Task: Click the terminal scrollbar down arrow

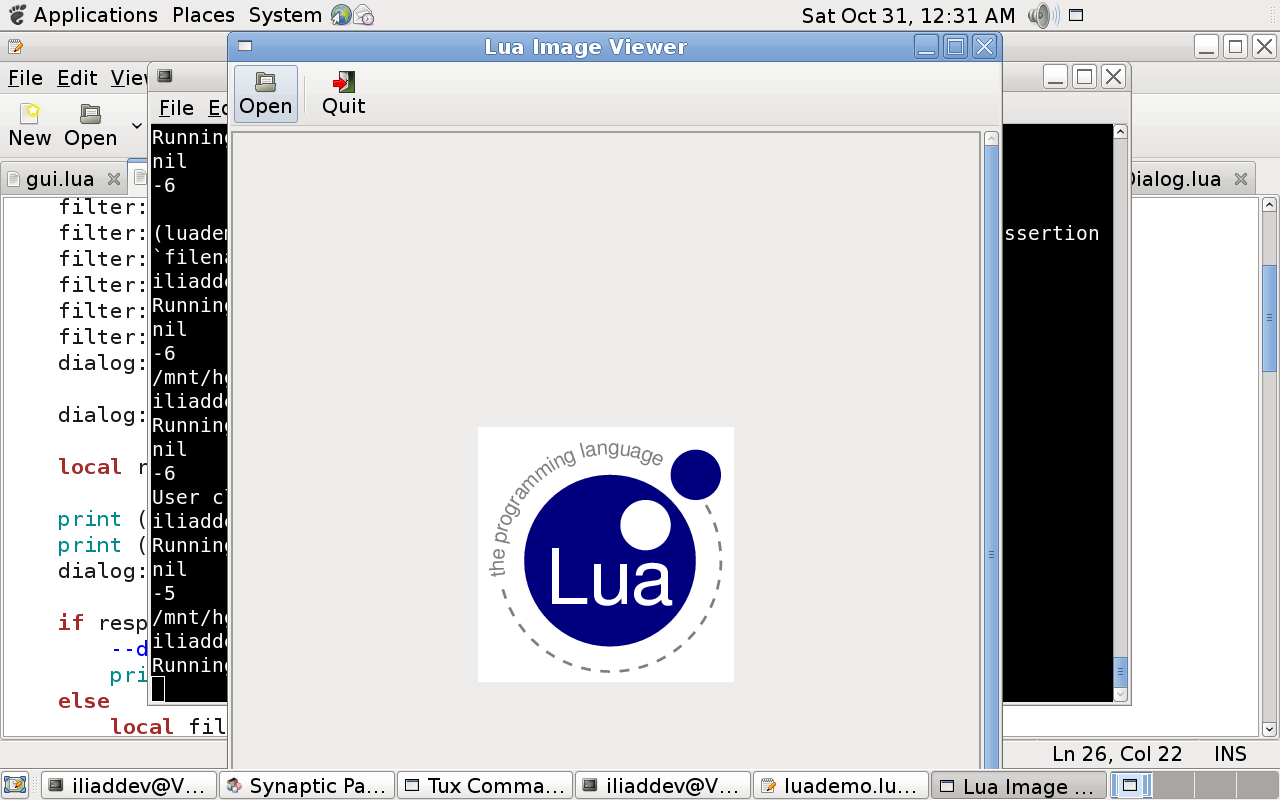Action: (1120, 694)
